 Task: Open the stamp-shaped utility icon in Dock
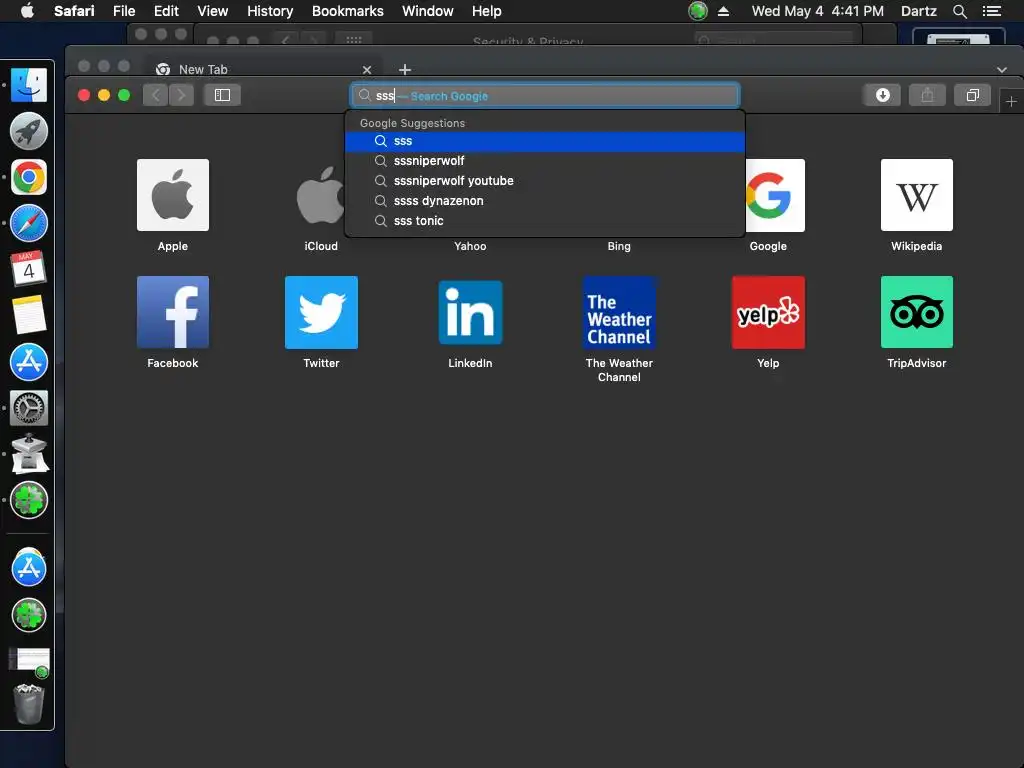coord(29,454)
